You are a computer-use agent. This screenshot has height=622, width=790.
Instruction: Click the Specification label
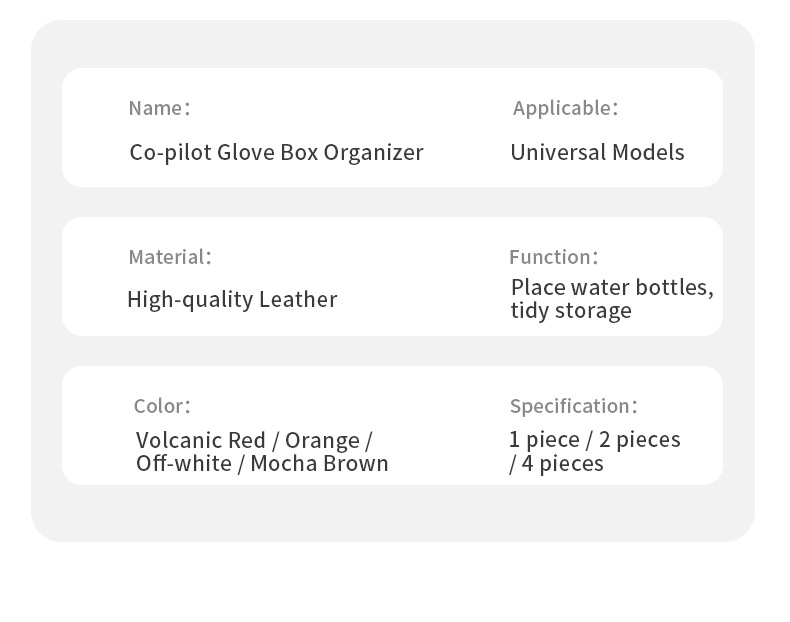573,406
